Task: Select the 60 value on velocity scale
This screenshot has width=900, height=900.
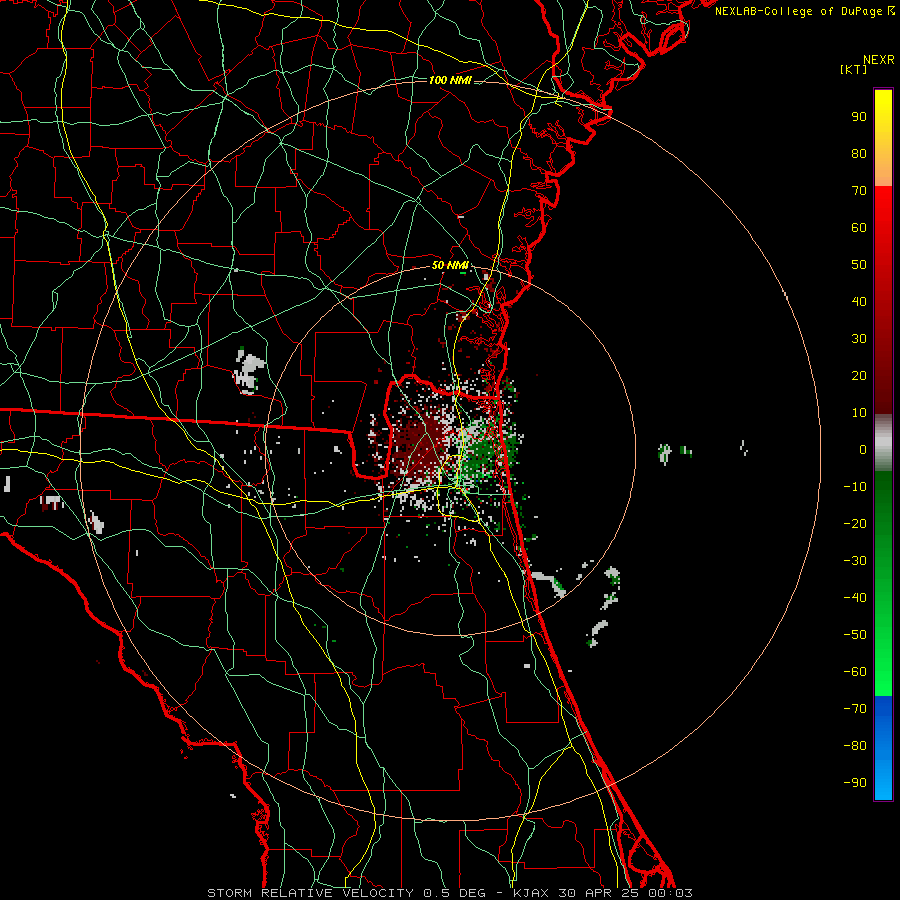Action: tap(859, 227)
